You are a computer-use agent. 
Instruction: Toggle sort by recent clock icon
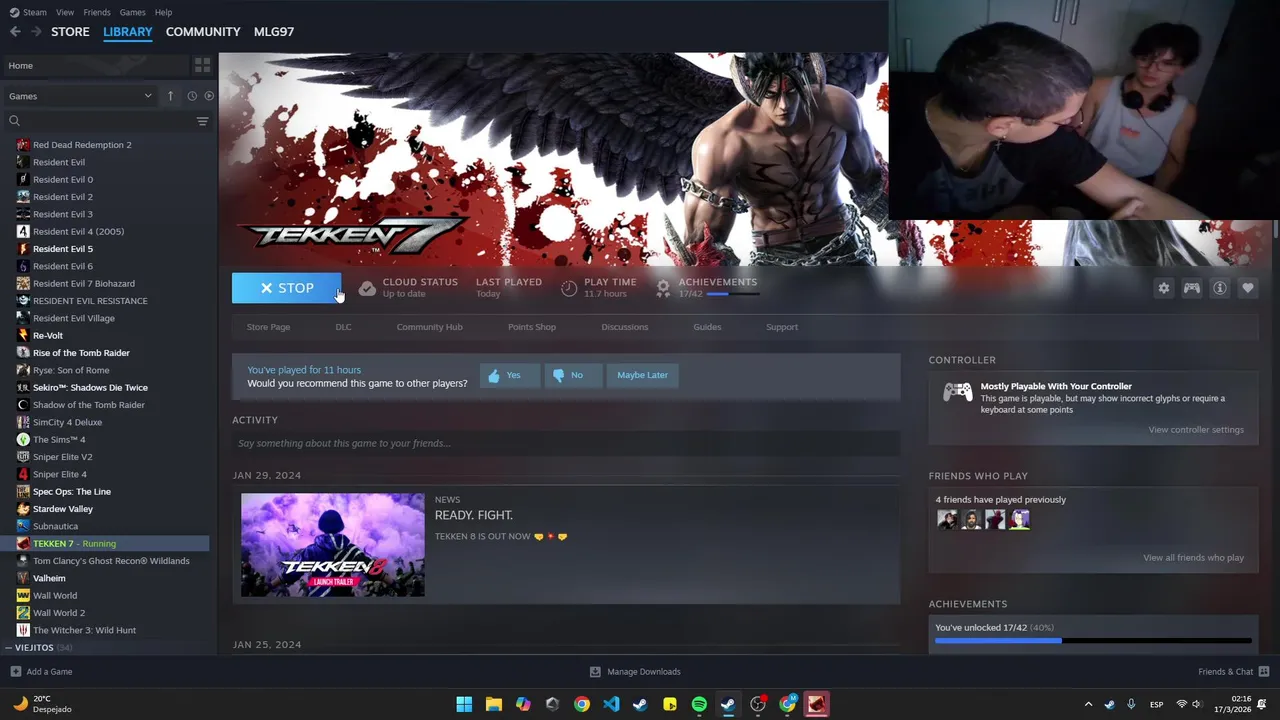click(x=191, y=96)
